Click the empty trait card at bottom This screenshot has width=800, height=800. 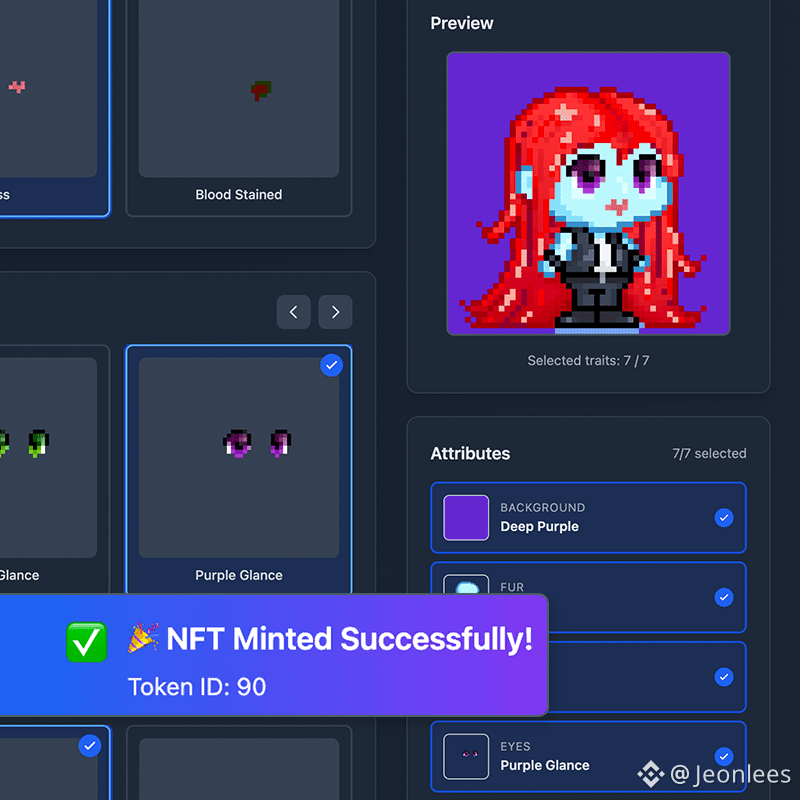(x=239, y=763)
